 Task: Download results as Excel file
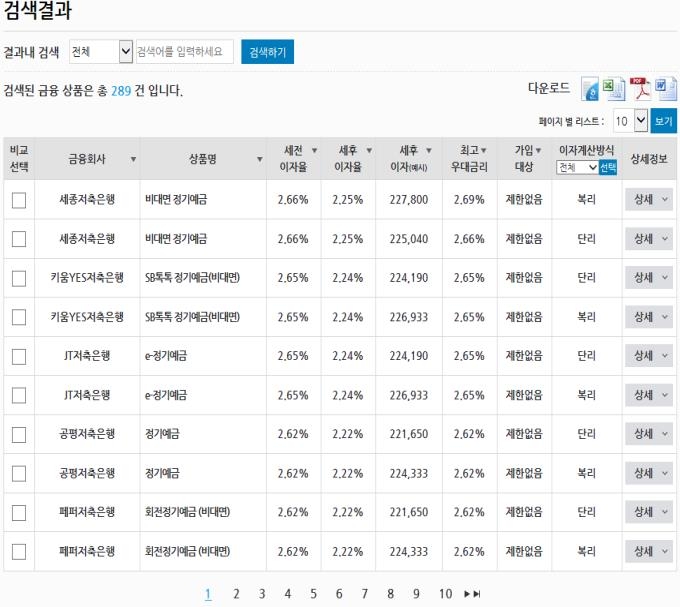point(614,89)
